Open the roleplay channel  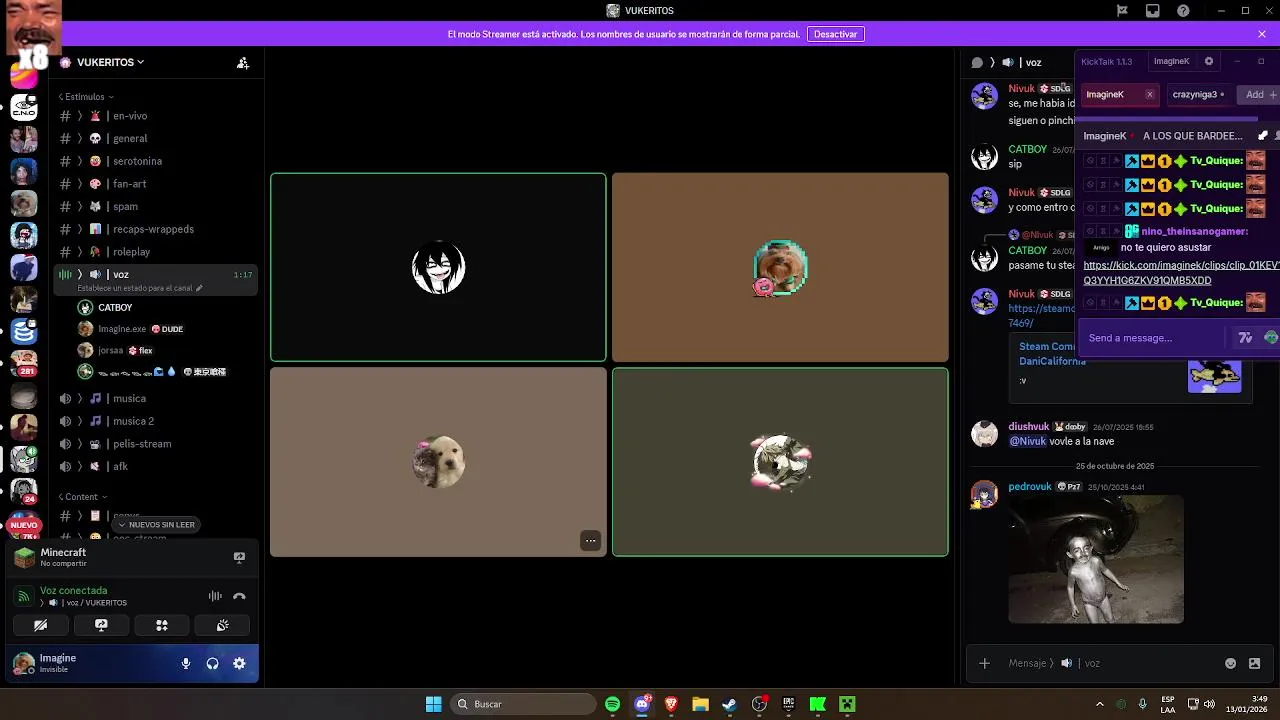[x=156, y=252]
